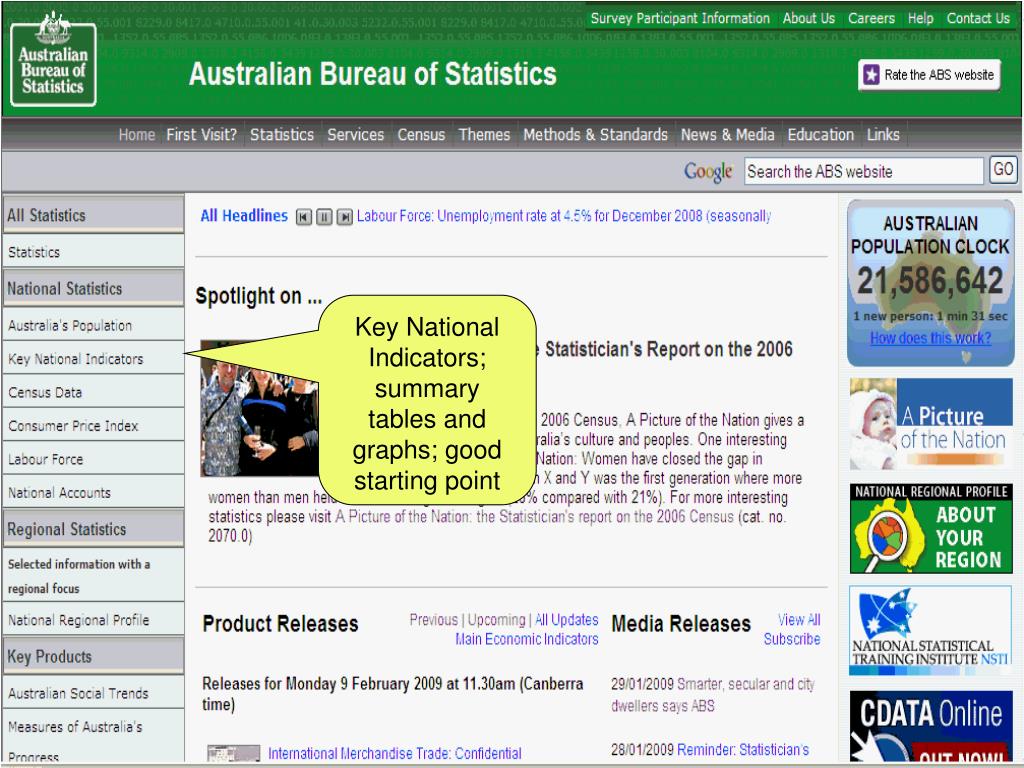Open National Accounts sidebar link
Viewport: 1024px width, 768px height.
click(93, 492)
